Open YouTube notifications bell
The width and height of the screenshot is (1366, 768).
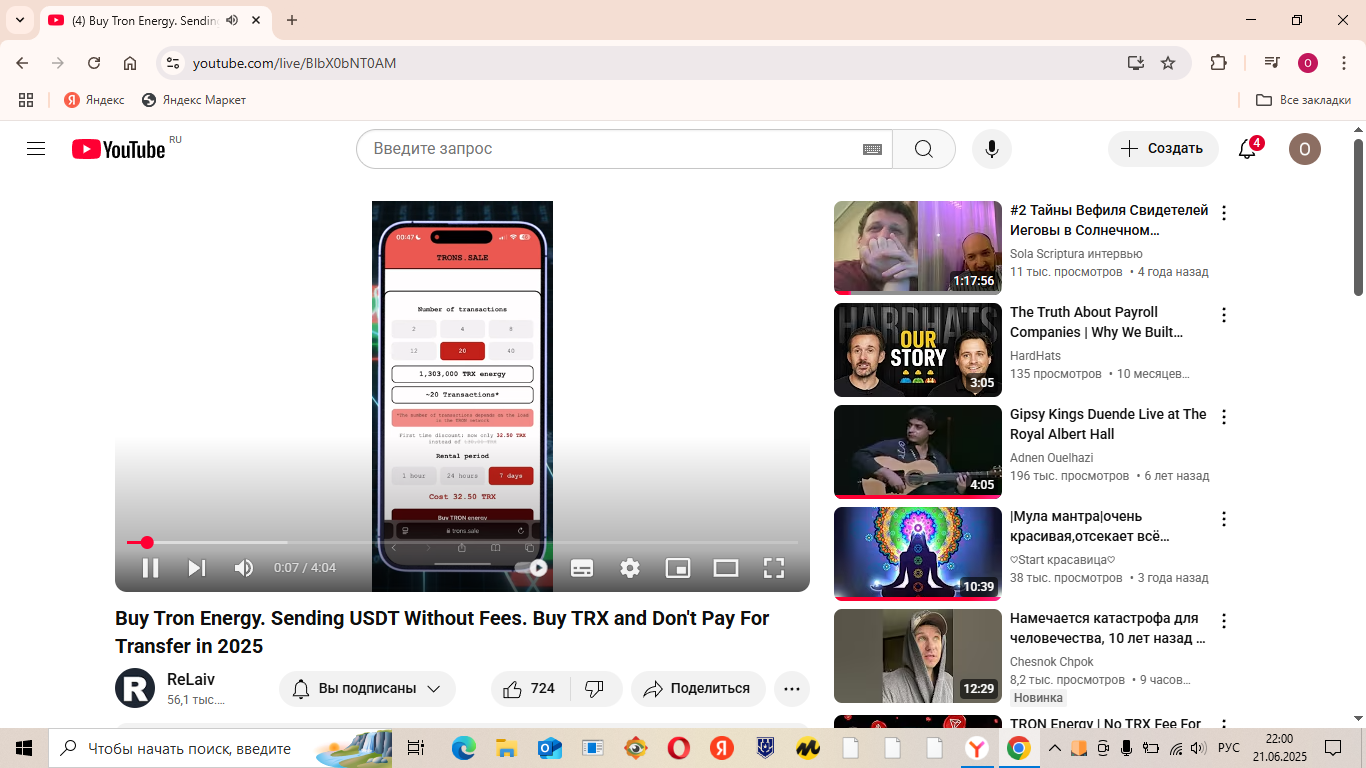tap(1247, 149)
